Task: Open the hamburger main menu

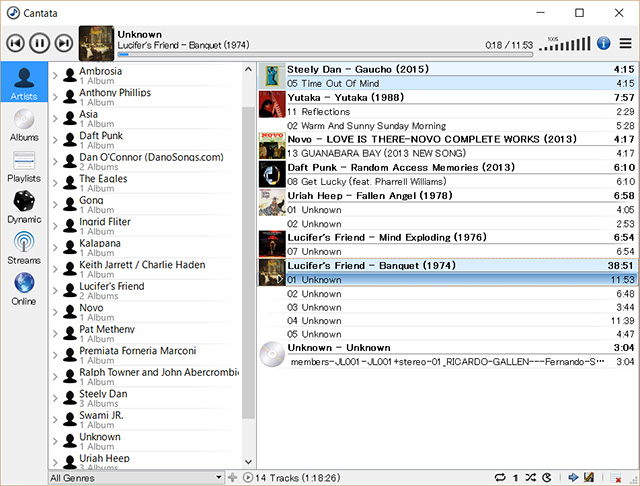Action: coord(626,43)
